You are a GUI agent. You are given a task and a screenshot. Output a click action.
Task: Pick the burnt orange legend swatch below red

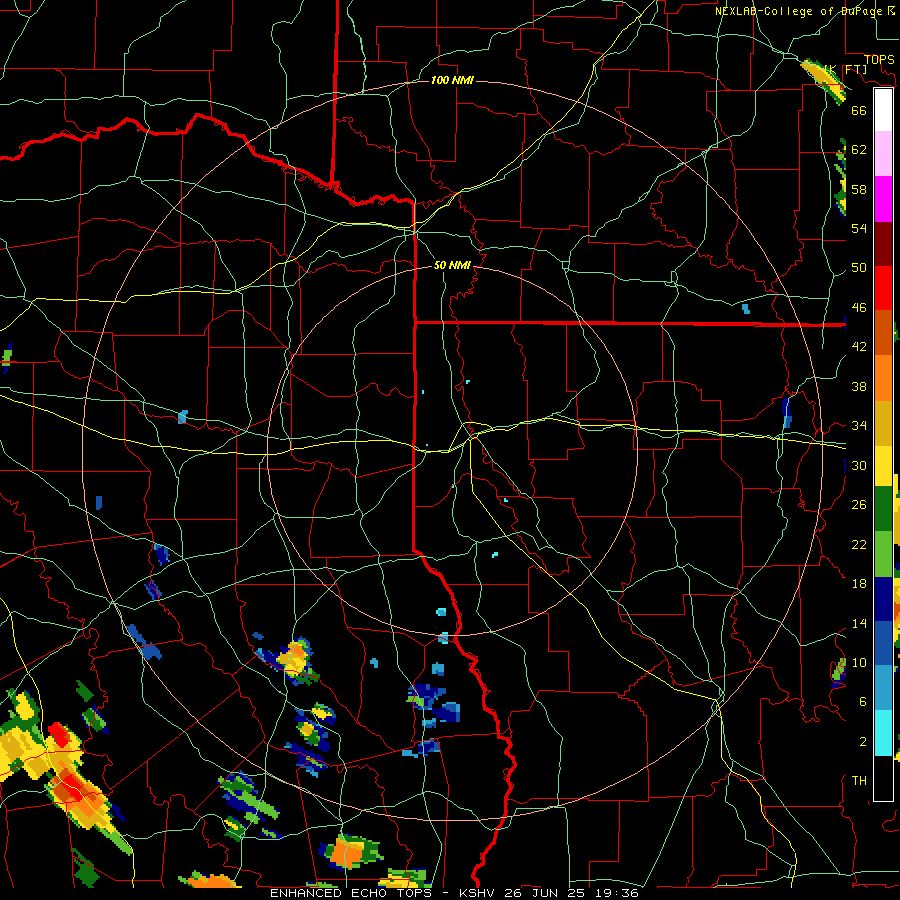coord(883,332)
